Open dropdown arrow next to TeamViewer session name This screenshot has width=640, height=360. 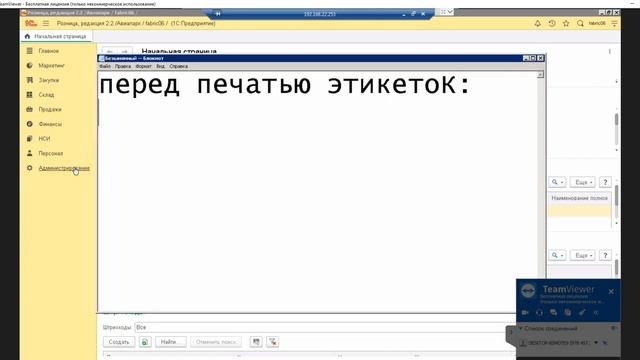[596, 342]
